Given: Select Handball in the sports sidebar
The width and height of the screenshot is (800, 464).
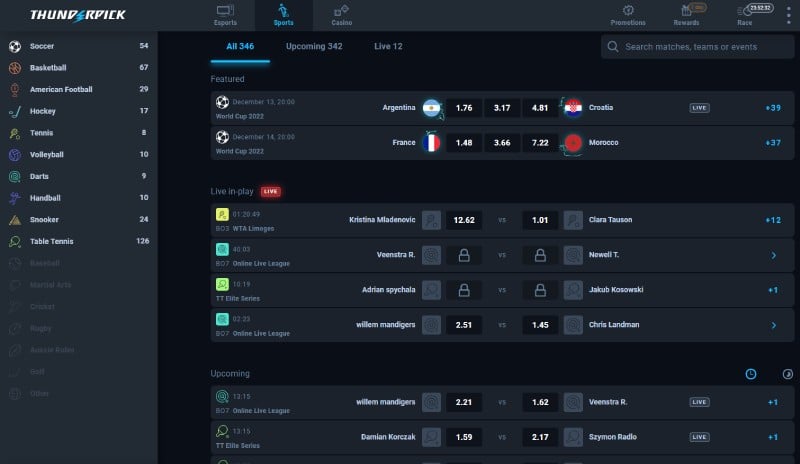Looking at the screenshot, I should pyautogui.click(x=79, y=198).
